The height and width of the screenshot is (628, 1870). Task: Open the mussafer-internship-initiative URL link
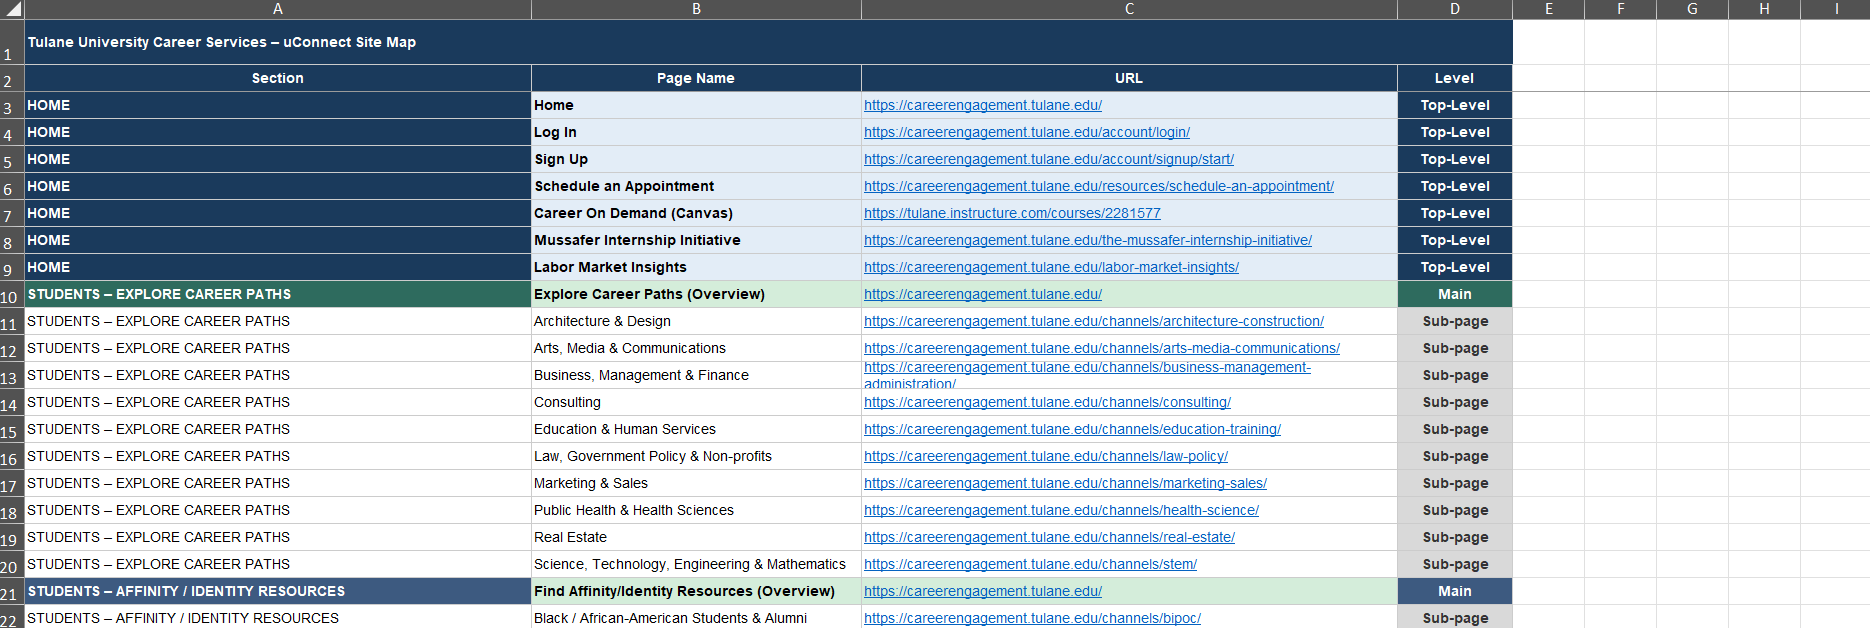(x=1088, y=240)
